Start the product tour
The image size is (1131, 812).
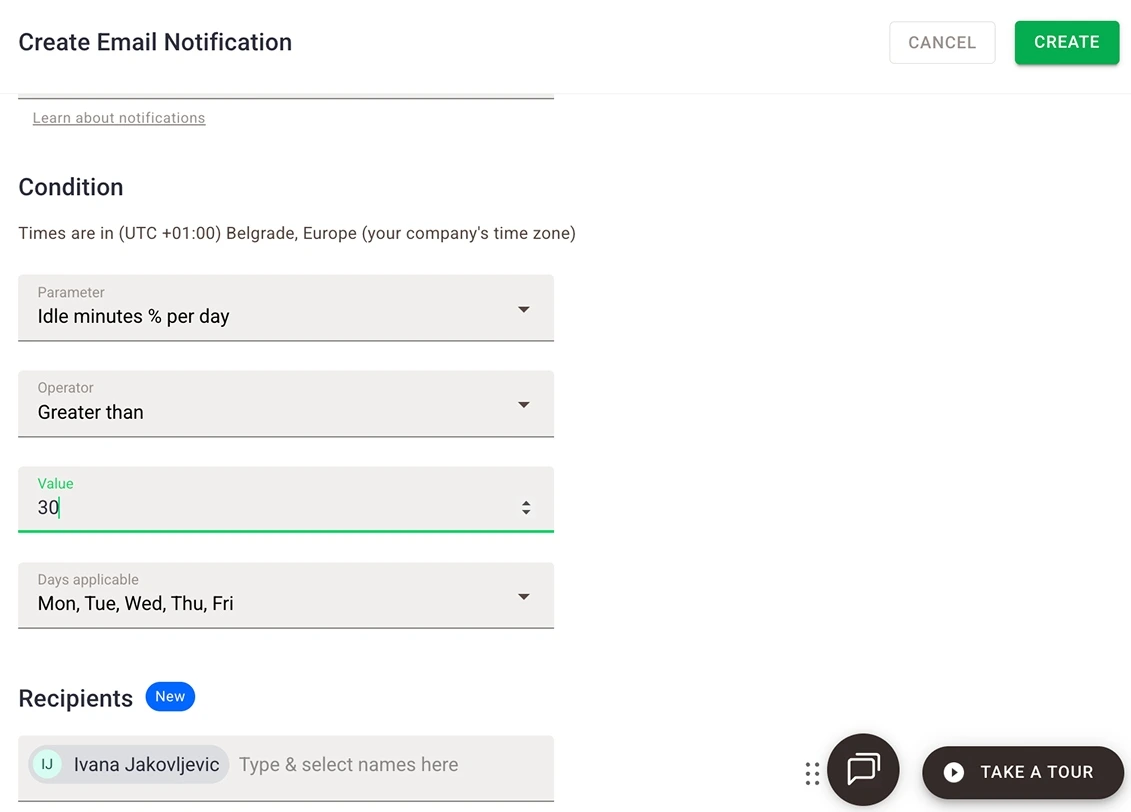1022,772
